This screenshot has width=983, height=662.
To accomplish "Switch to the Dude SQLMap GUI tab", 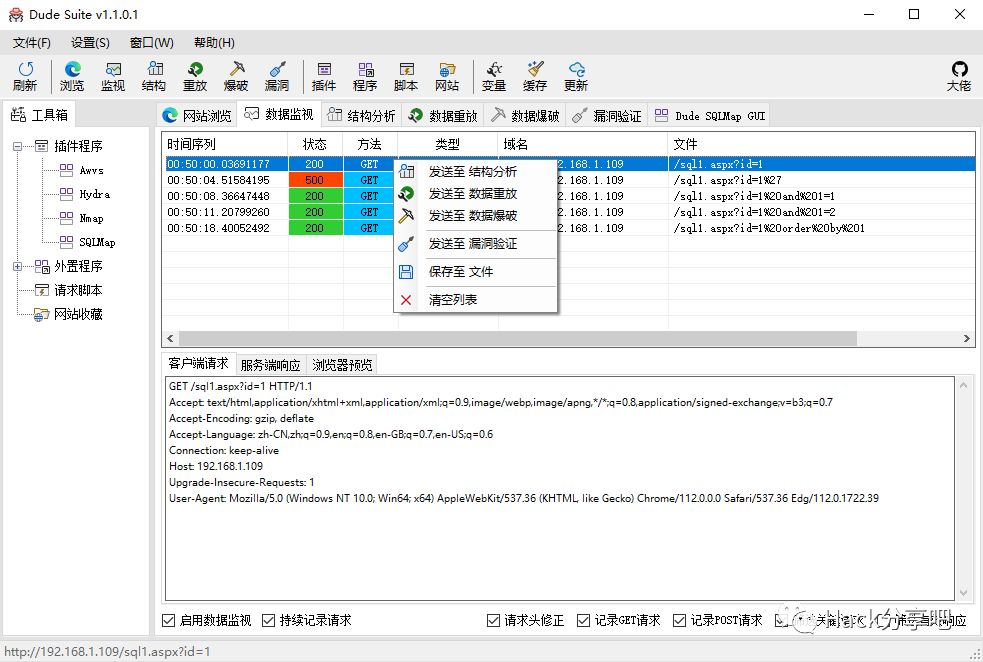I will (x=710, y=115).
